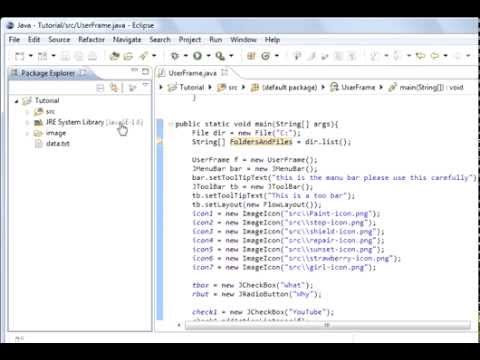Expand the src folder node
Image resolution: width=480 pixels, height=360 pixels.
tap(27, 112)
